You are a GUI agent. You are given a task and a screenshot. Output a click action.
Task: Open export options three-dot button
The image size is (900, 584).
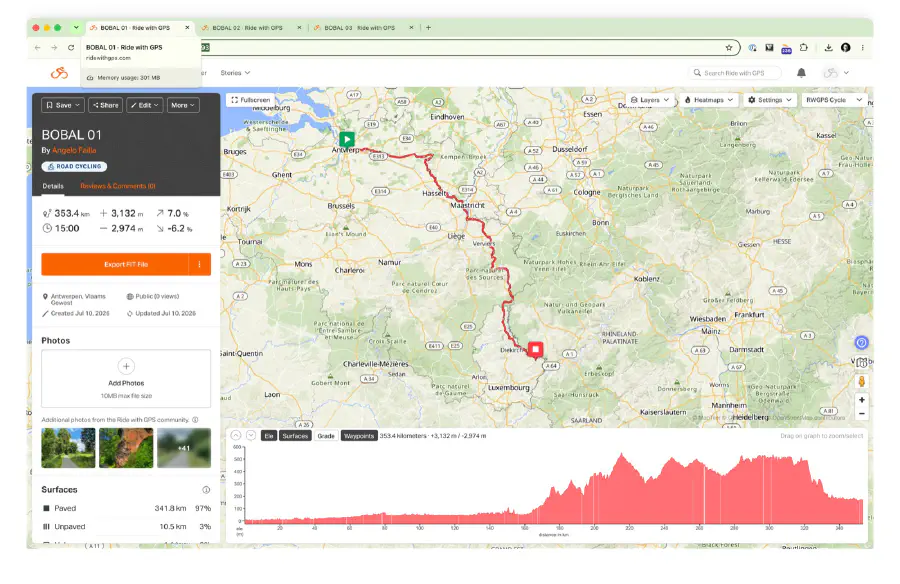(x=200, y=265)
